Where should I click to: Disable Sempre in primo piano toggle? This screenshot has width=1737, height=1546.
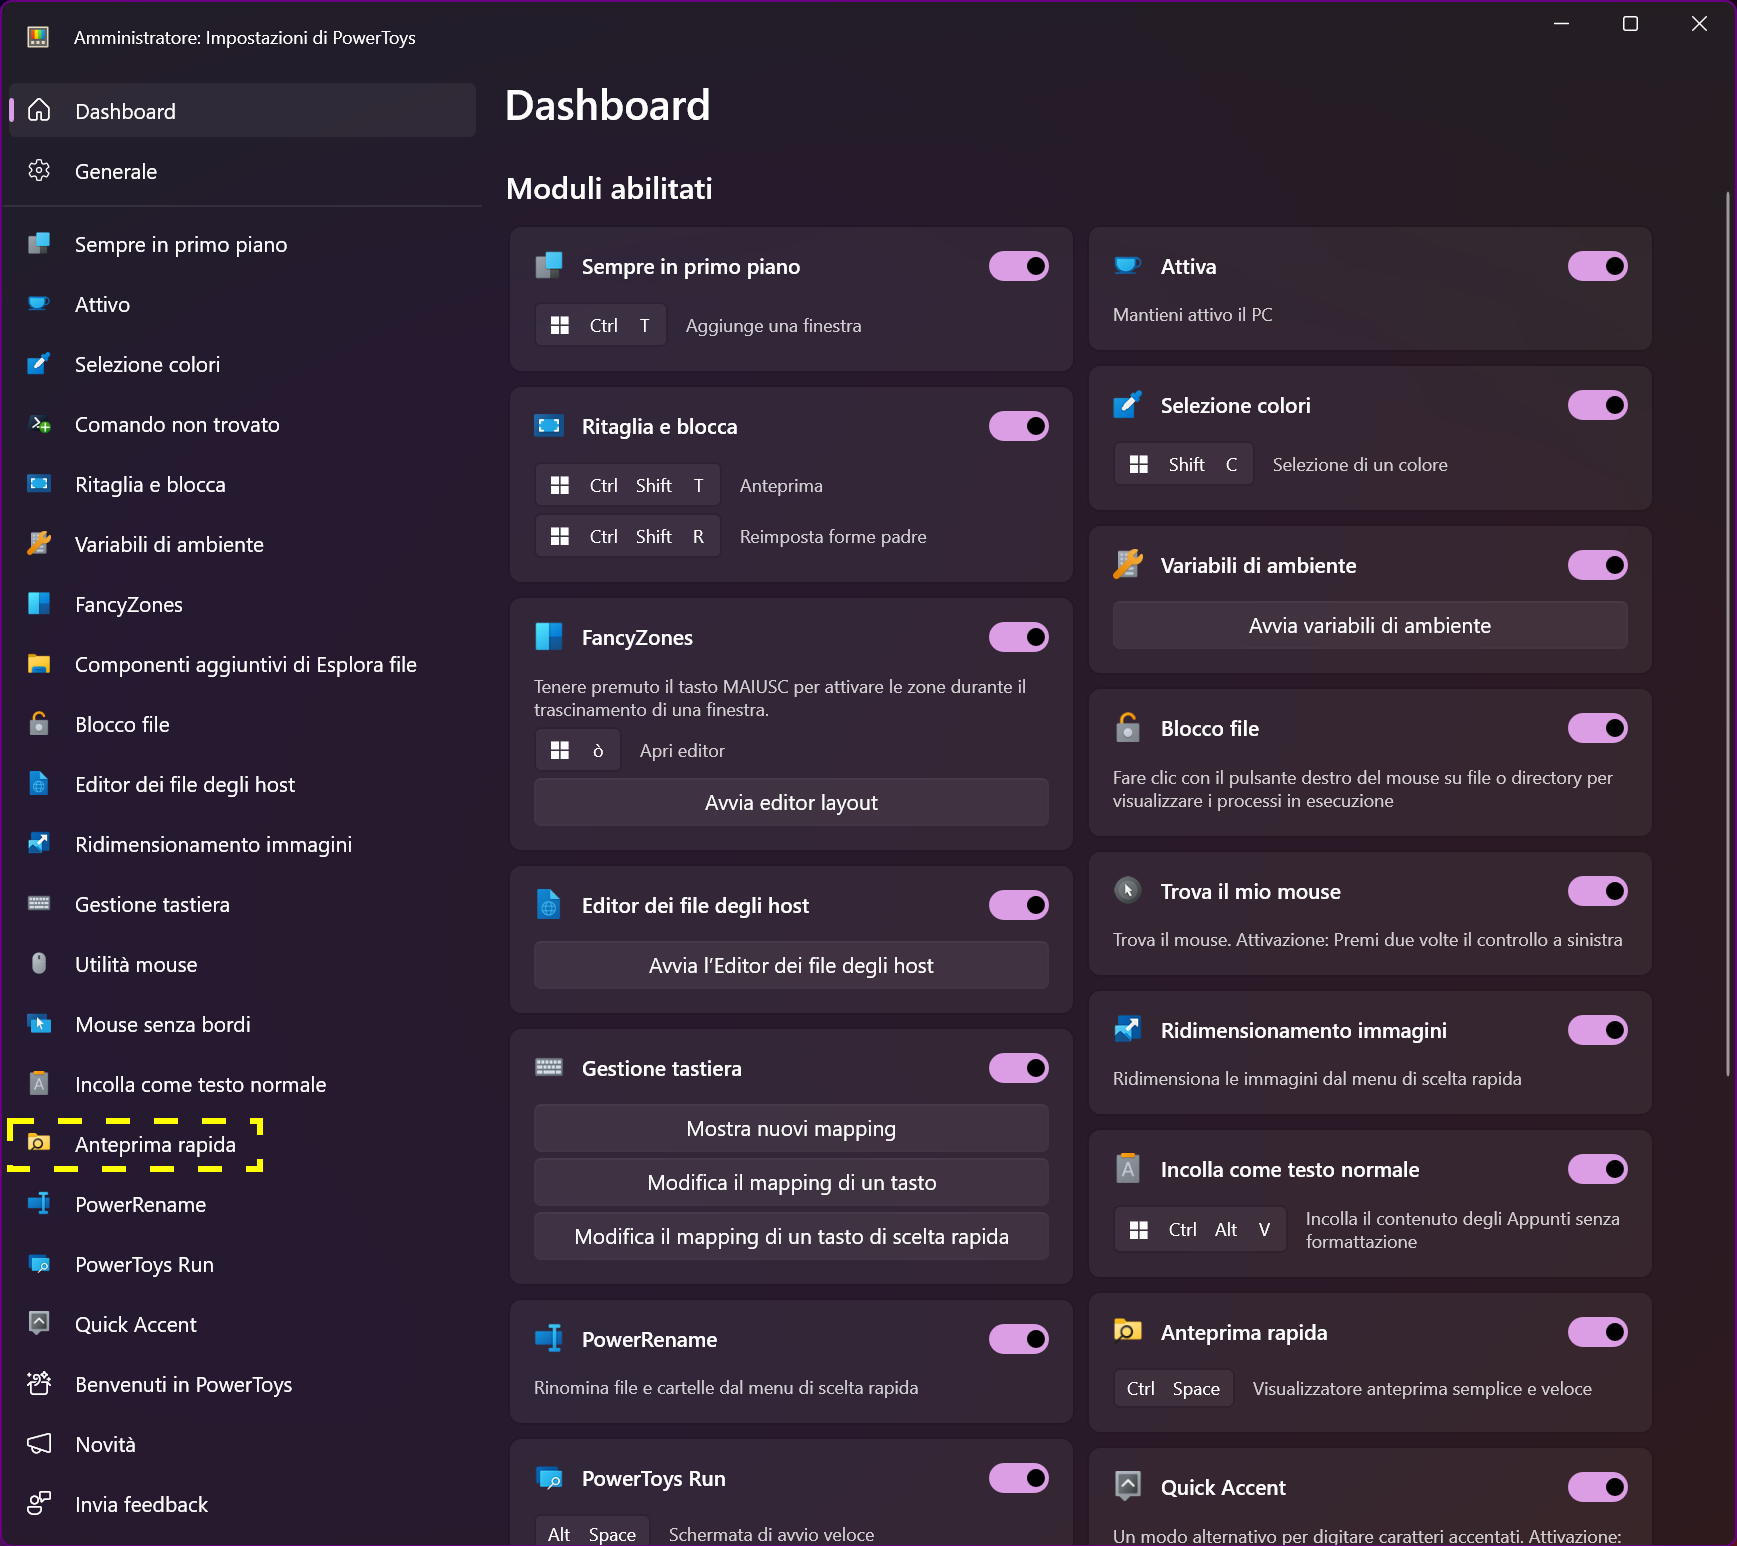(x=1019, y=266)
